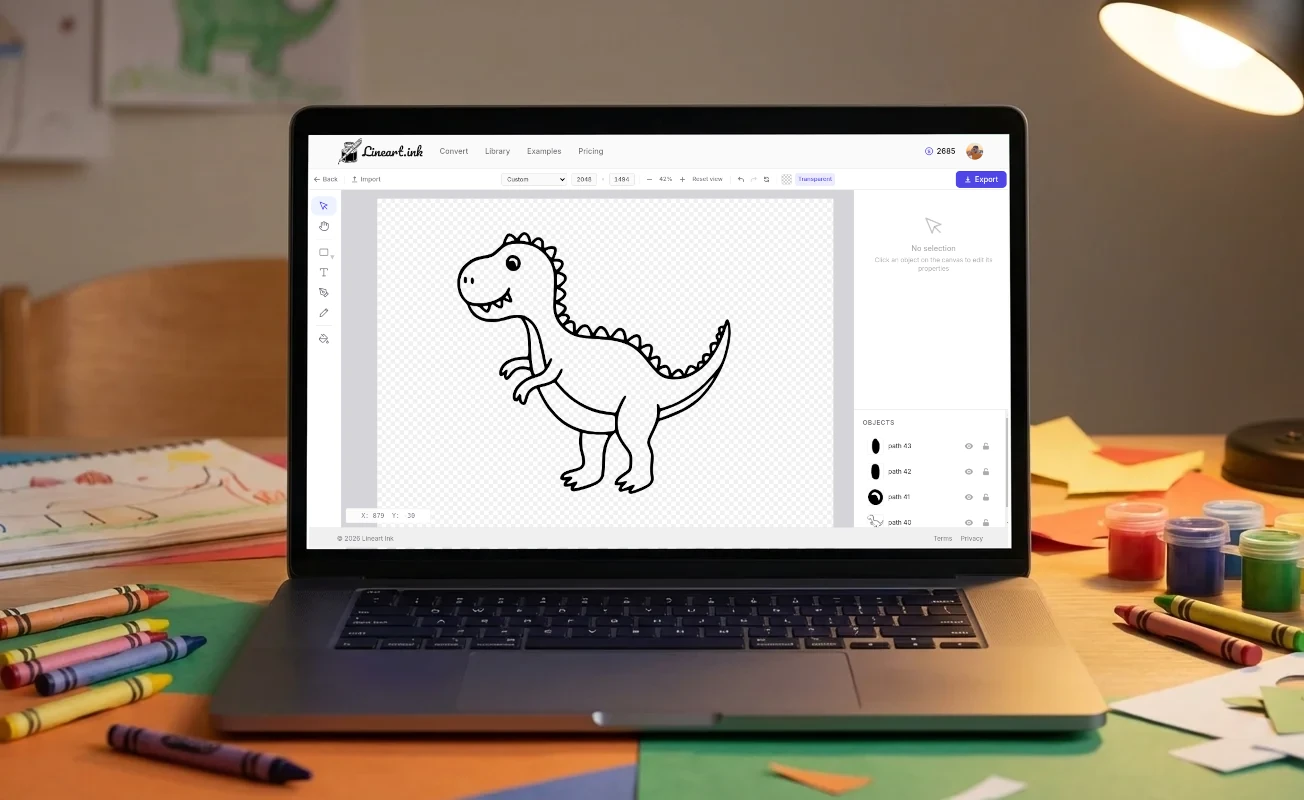Open the Terms link
This screenshot has height=800, width=1304.
point(943,538)
